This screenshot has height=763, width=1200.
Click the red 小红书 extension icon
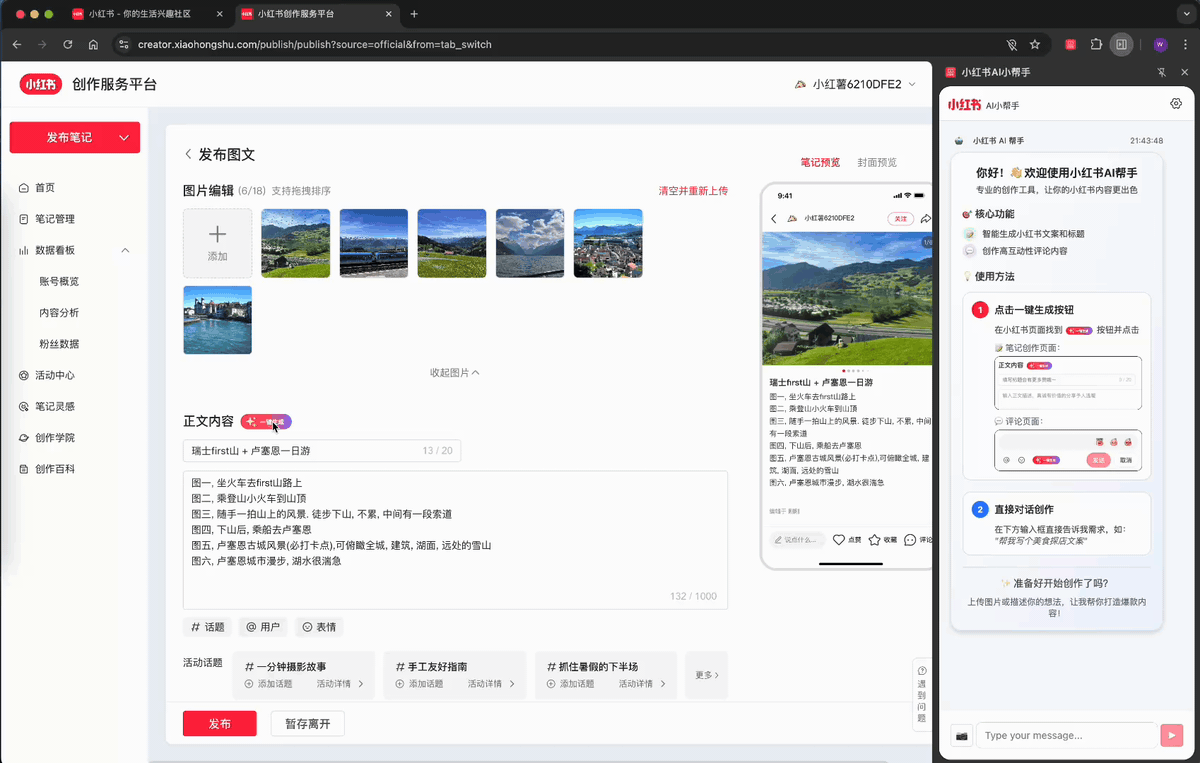(x=1071, y=44)
